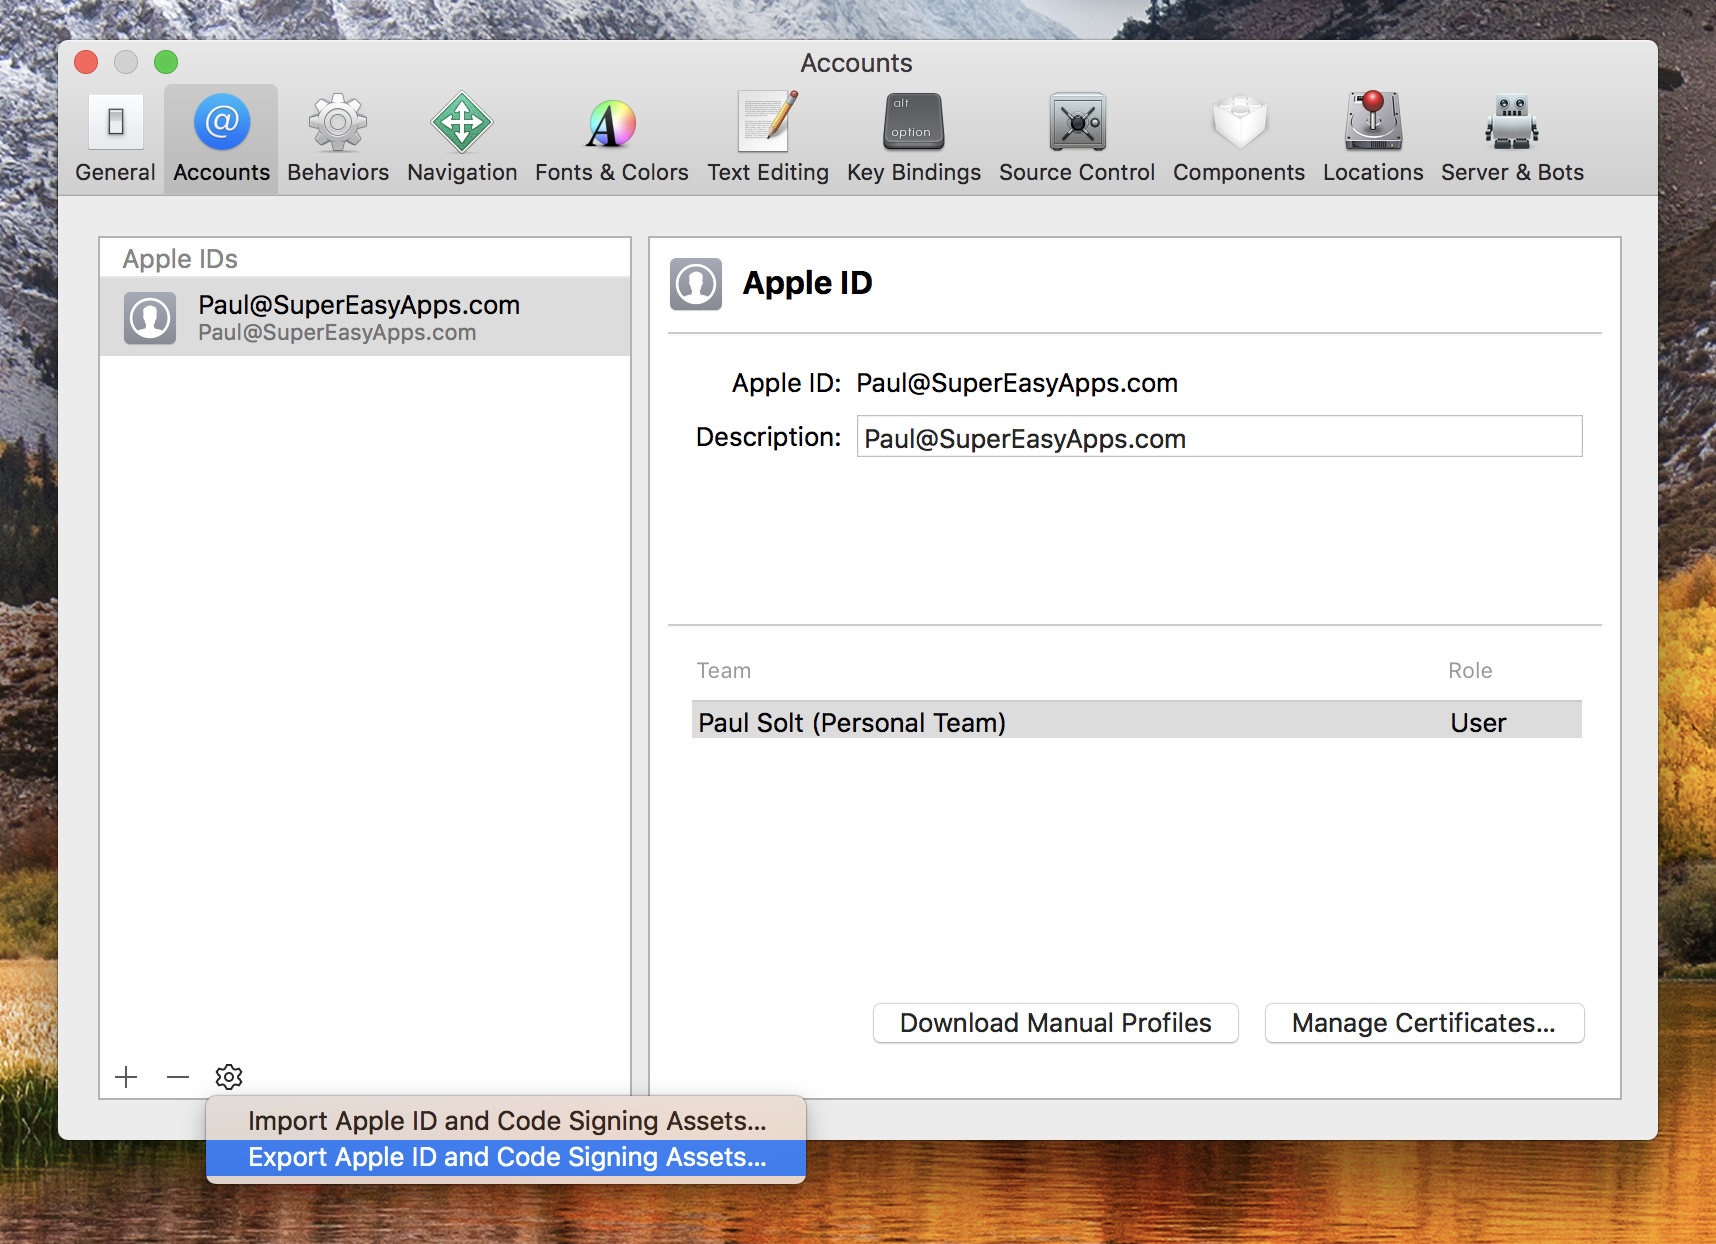Viewport: 1716px width, 1244px height.
Task: Select the Accounts preferences icon
Action: tap(220, 135)
